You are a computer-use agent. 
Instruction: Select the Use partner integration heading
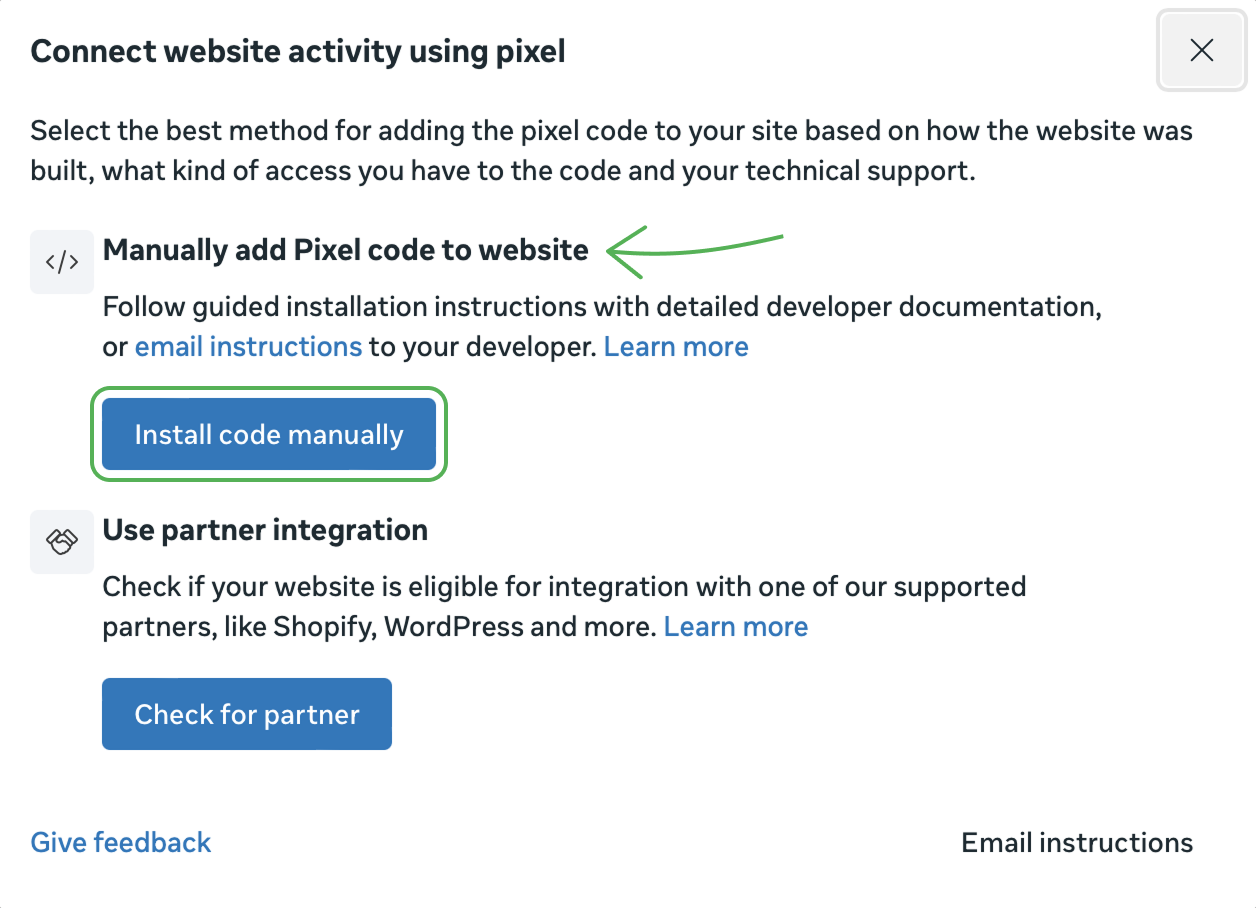(x=265, y=530)
